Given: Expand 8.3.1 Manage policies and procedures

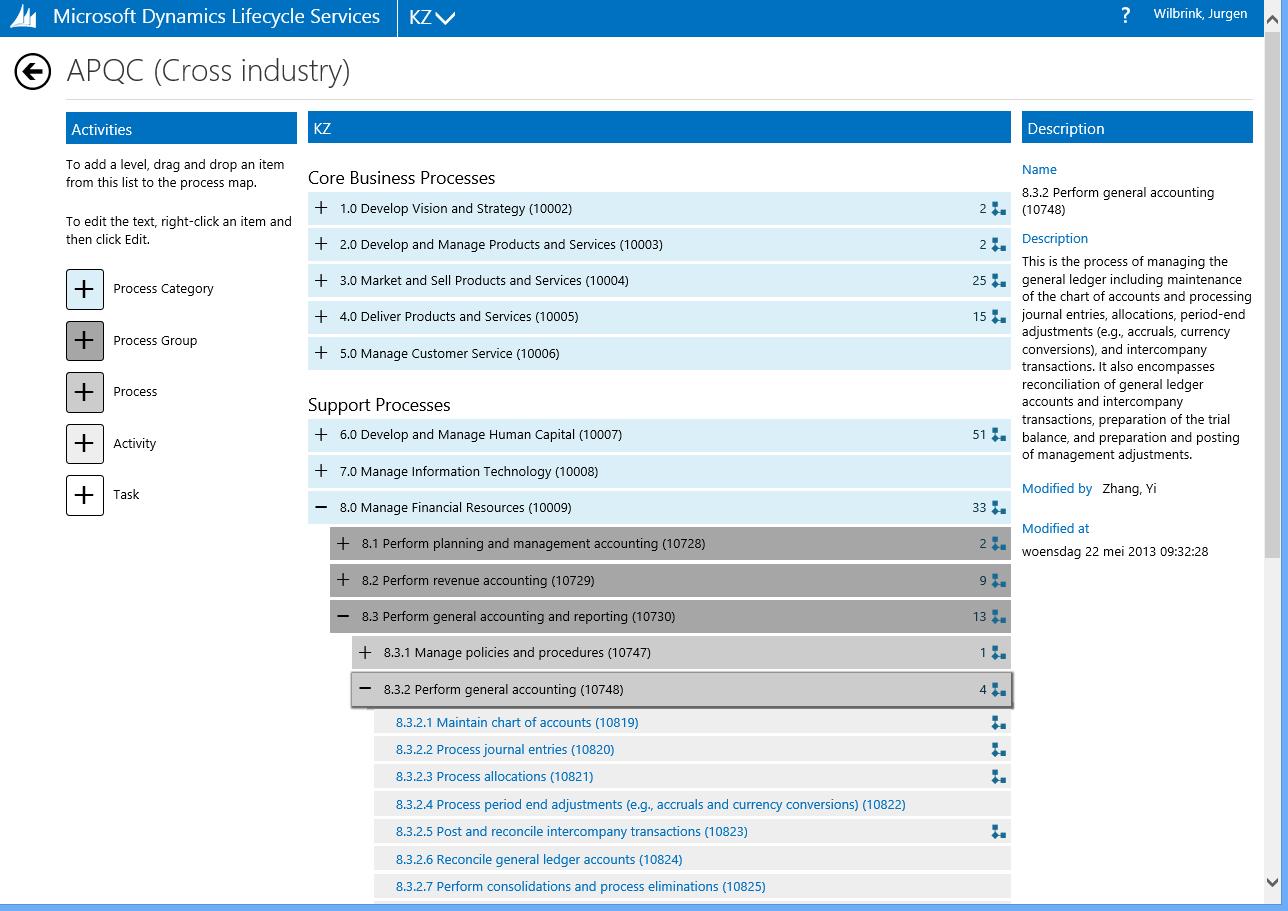Looking at the screenshot, I should (x=365, y=652).
